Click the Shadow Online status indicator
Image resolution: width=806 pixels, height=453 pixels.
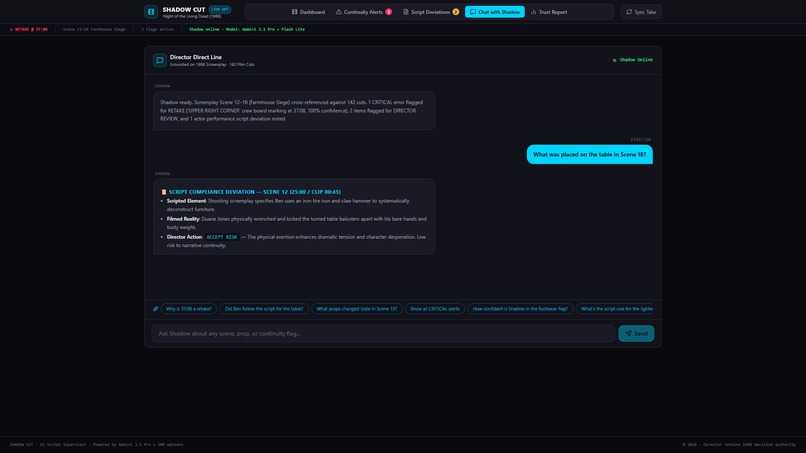tap(633, 60)
